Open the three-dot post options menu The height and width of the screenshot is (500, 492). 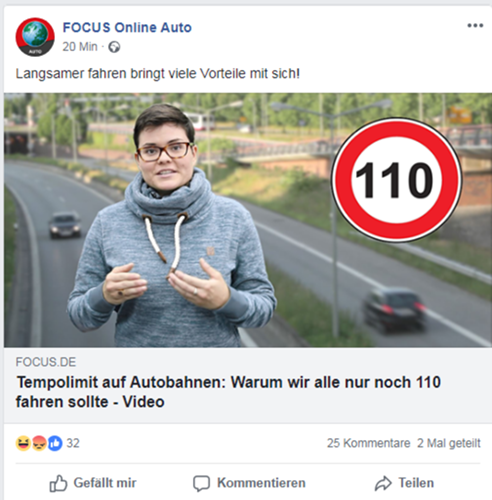475,25
